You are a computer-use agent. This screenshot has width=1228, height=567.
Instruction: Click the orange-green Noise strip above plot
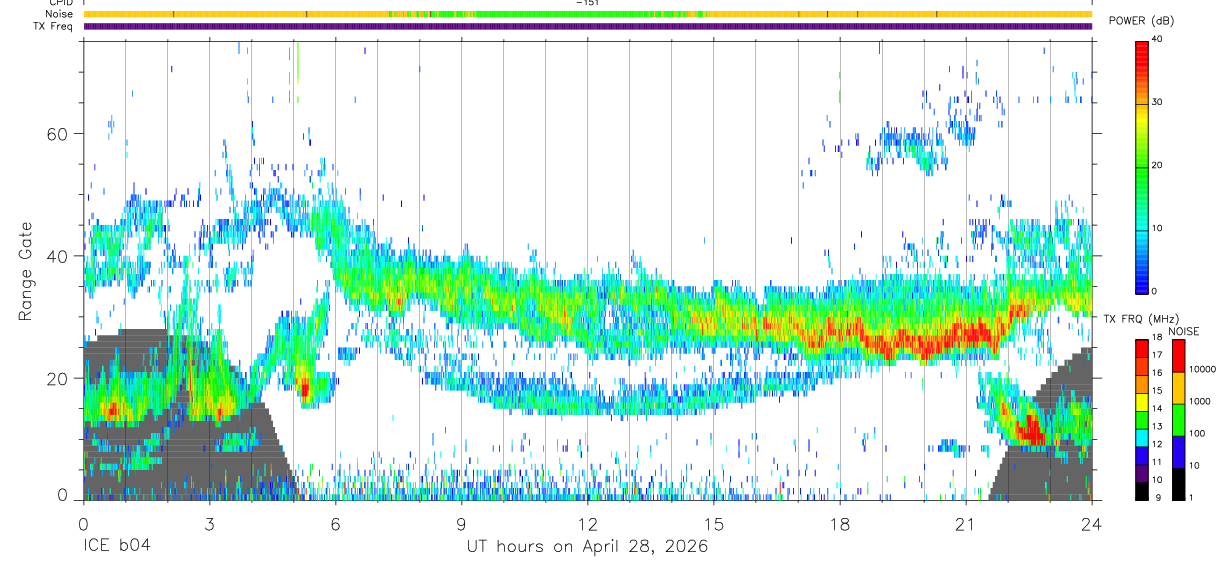pyautogui.click(x=588, y=14)
